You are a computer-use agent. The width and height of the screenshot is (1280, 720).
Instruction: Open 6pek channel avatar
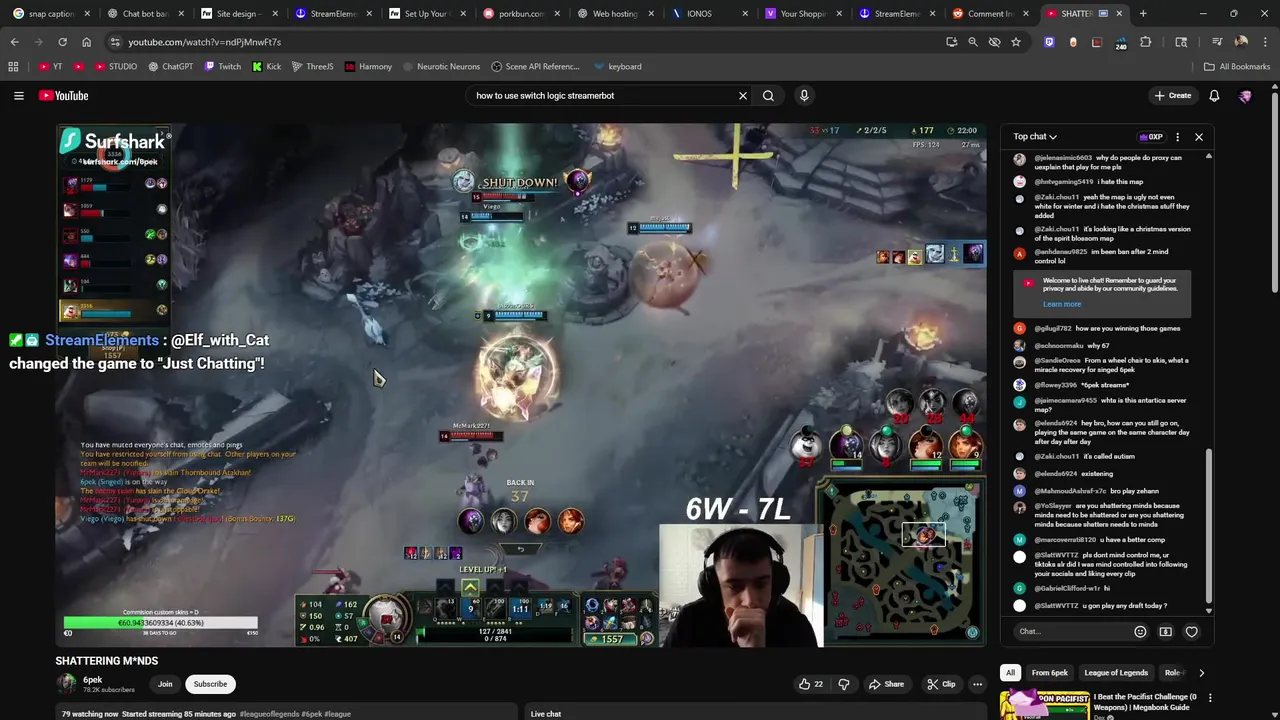[66, 684]
